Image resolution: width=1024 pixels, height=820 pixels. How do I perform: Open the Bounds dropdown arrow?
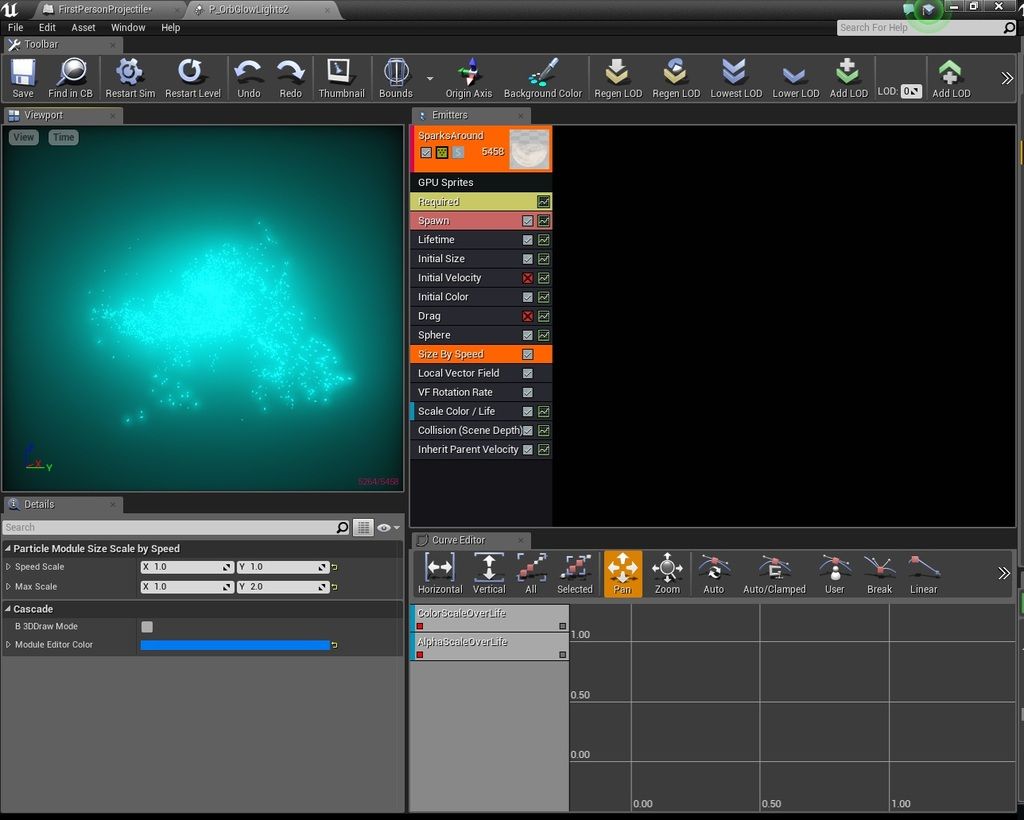click(x=430, y=78)
